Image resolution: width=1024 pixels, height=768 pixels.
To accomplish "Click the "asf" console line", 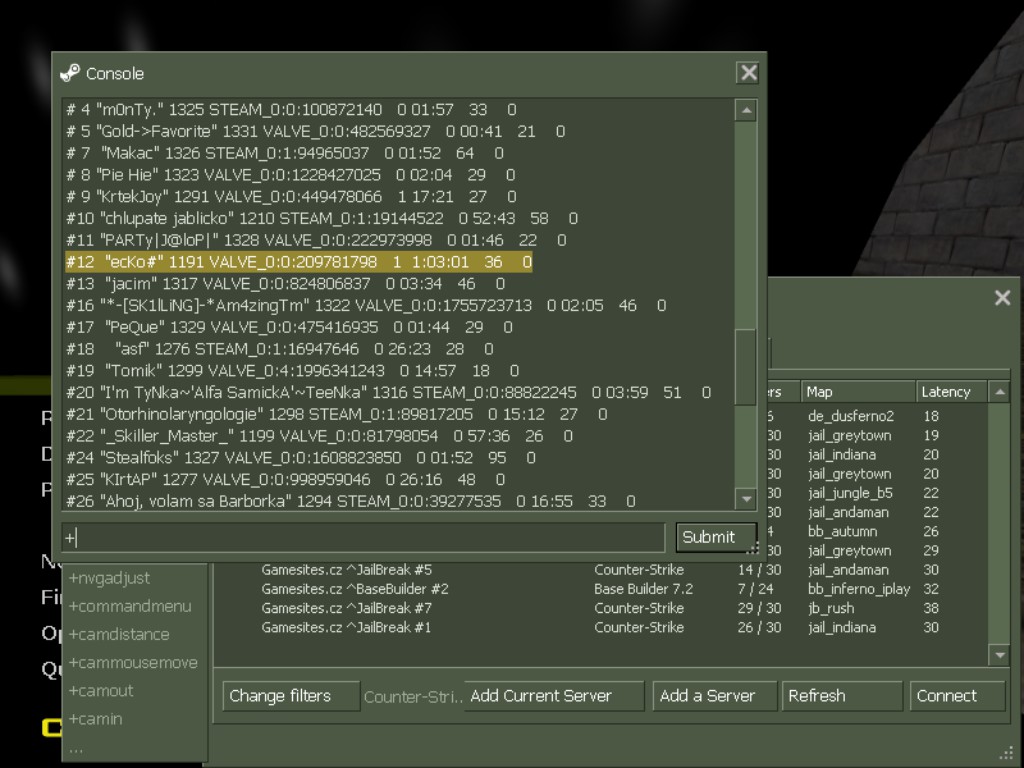I will pos(280,349).
